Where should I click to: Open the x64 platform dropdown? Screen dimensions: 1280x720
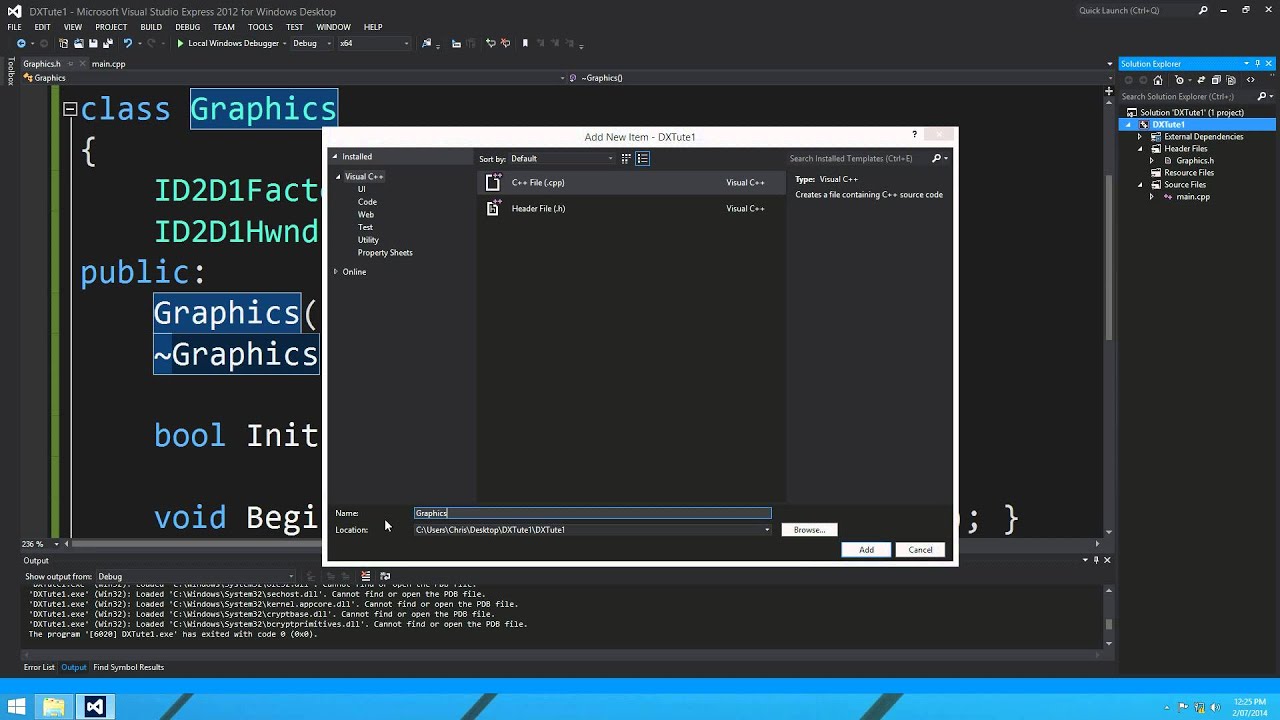(x=374, y=44)
